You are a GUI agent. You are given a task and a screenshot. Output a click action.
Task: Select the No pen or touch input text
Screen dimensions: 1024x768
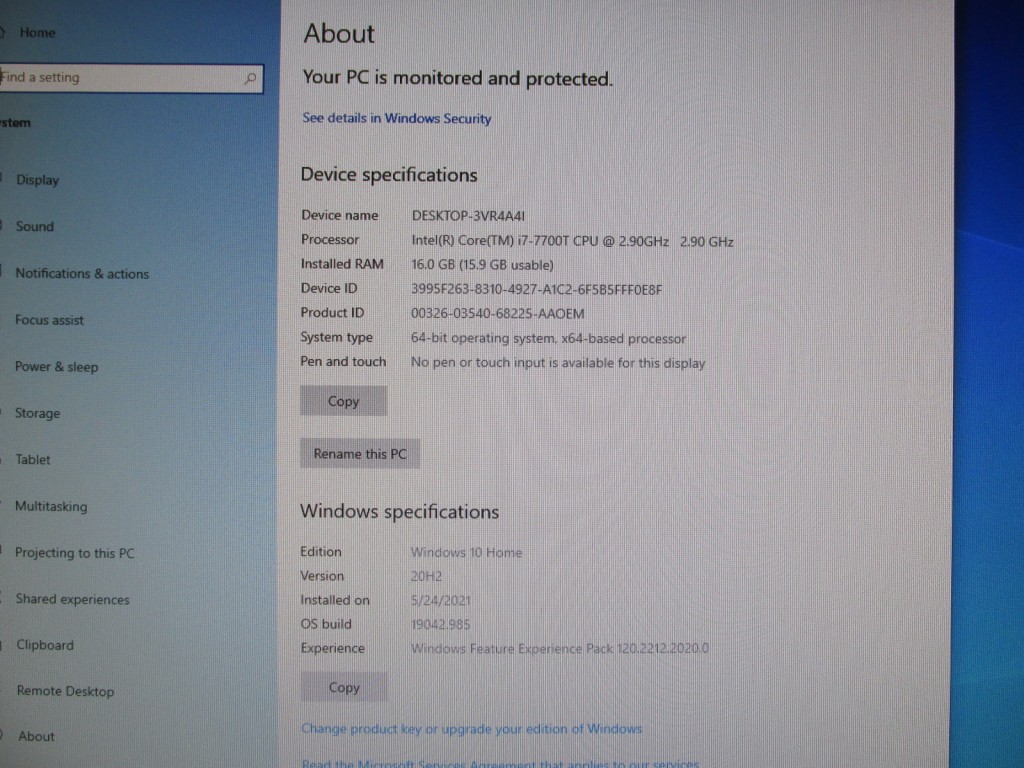[558, 363]
